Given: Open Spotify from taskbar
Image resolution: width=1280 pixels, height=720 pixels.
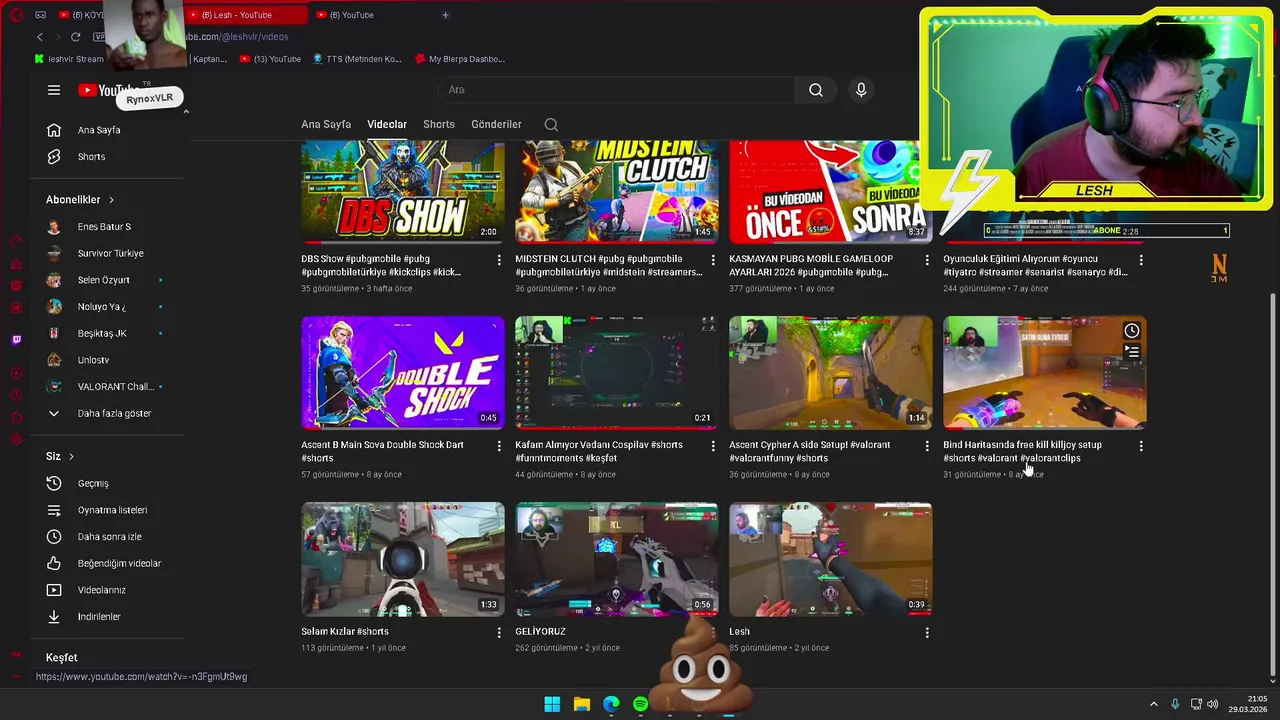Looking at the screenshot, I should point(640,704).
